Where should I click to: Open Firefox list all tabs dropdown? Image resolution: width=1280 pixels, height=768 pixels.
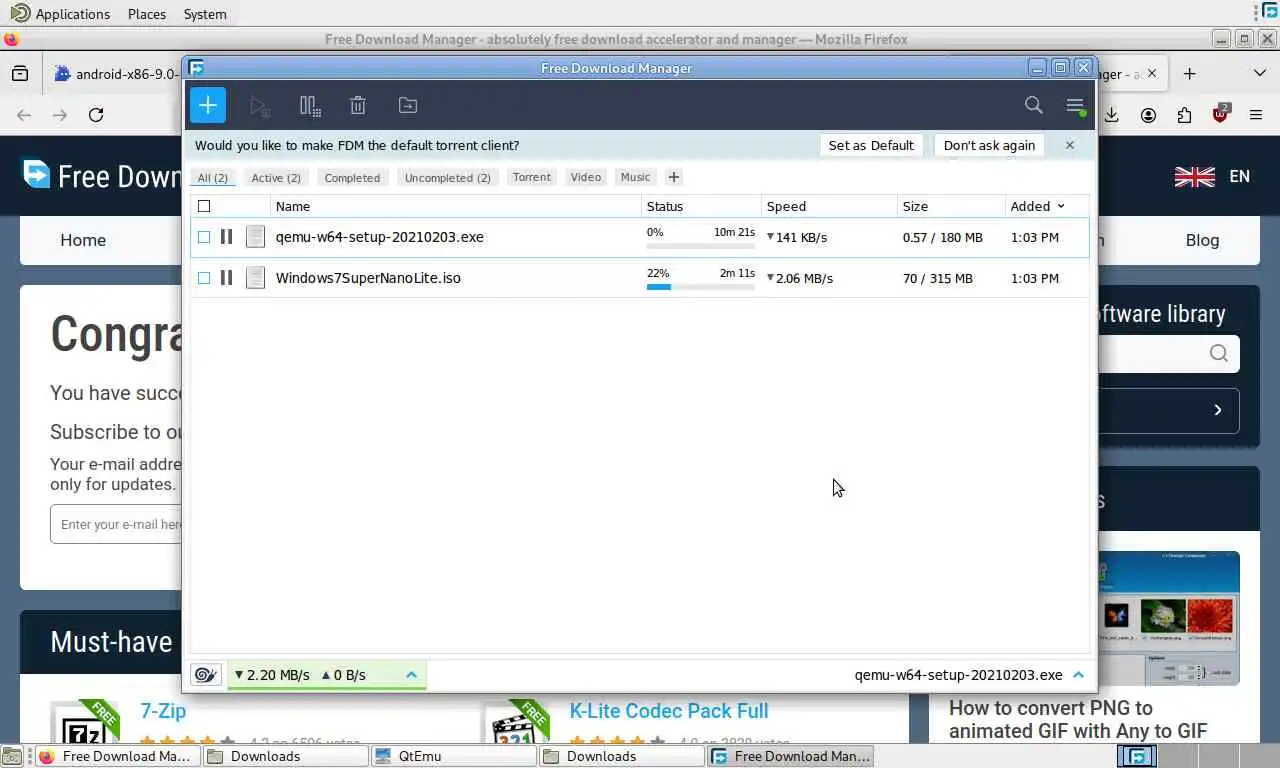tap(1259, 73)
